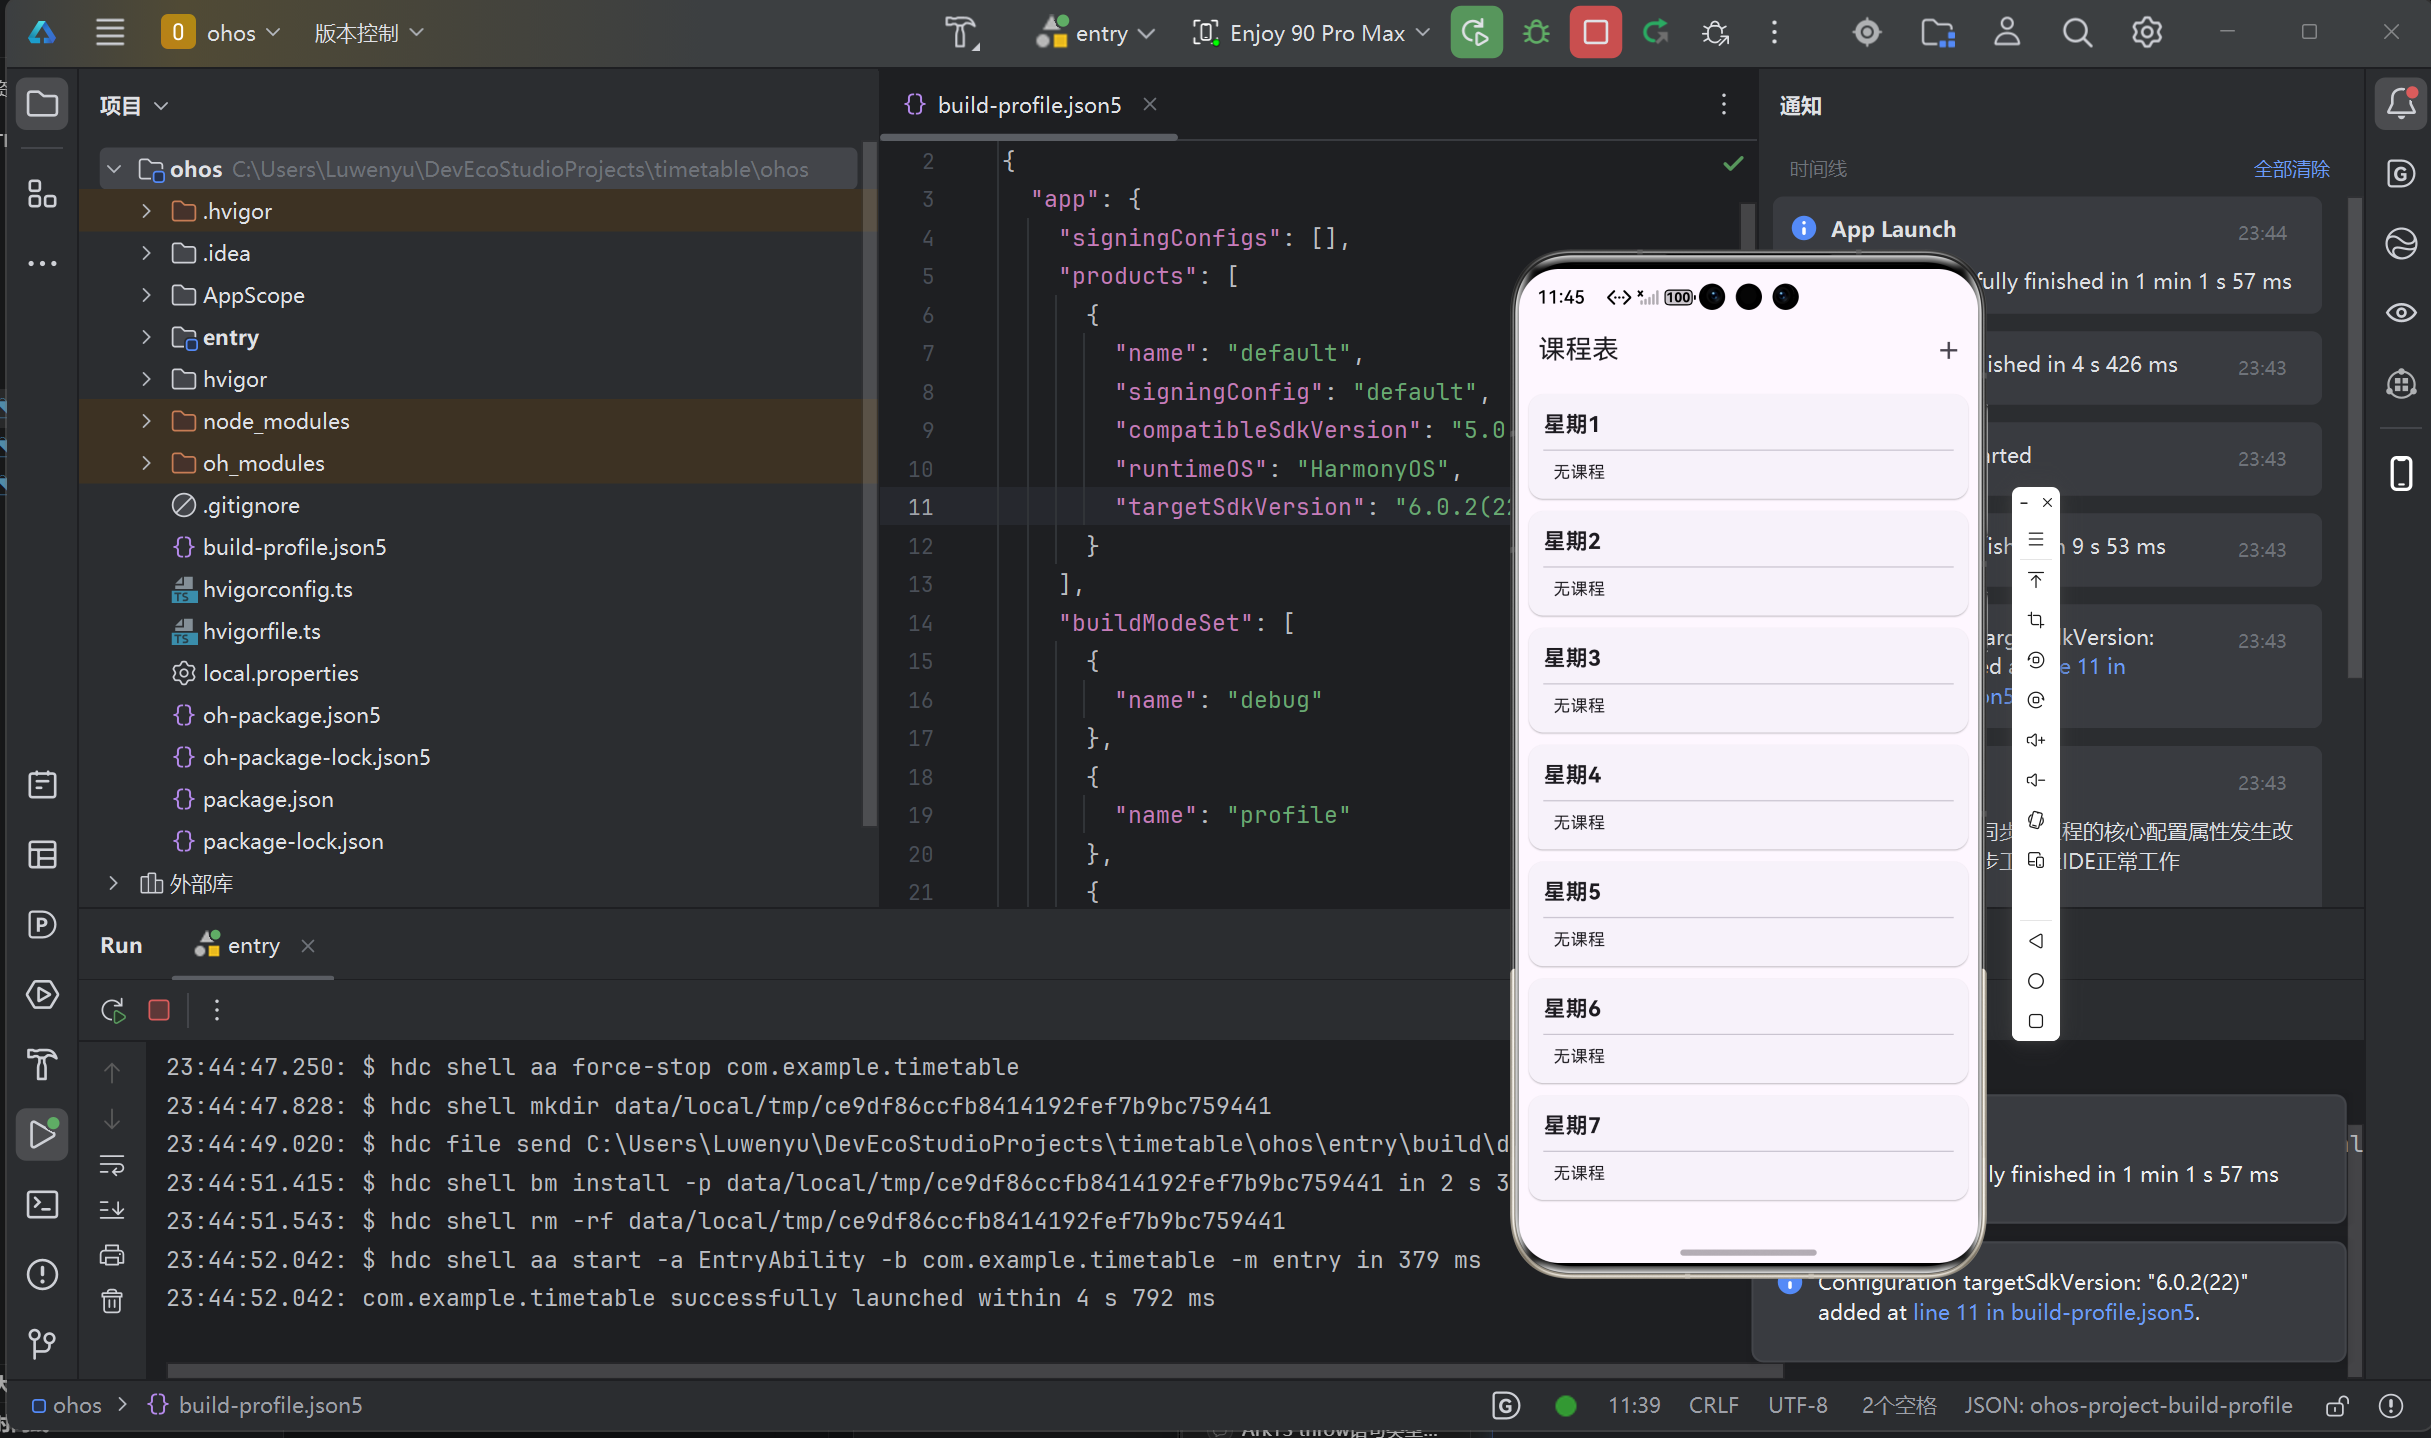Click UTF-8 encoding in status bar

coord(1797,1405)
